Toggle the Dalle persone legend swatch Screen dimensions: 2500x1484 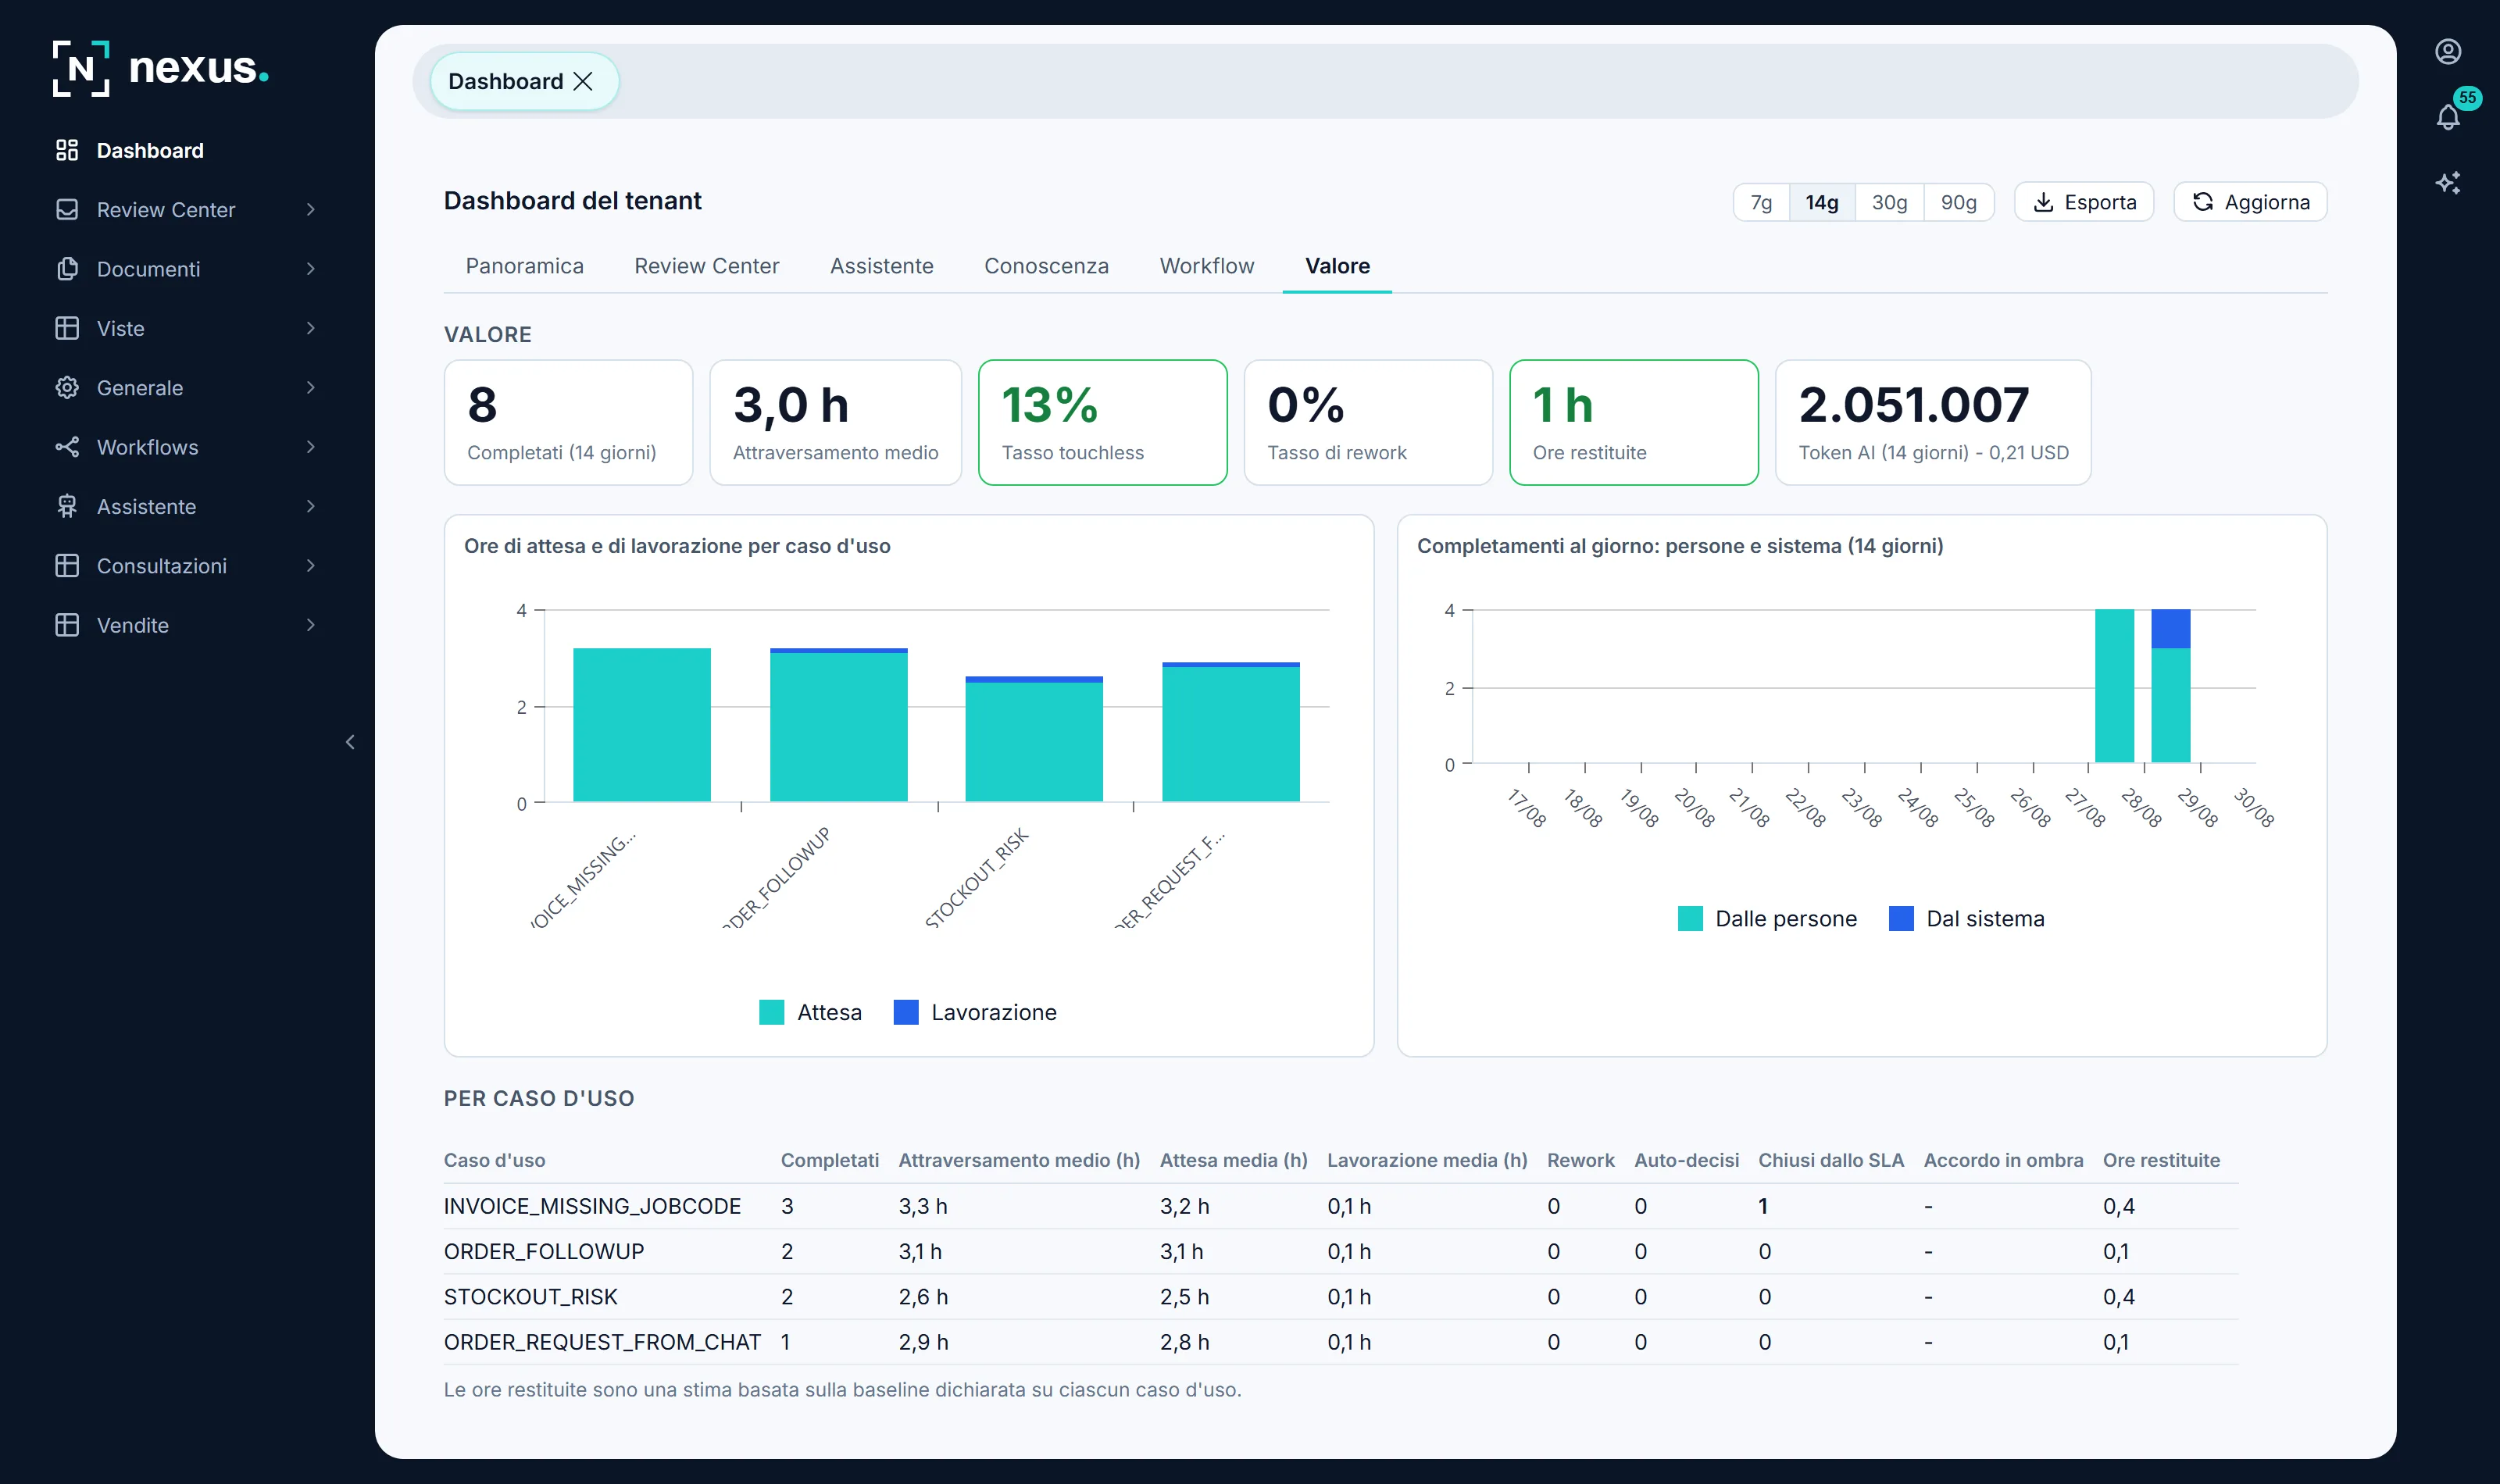pos(1690,918)
